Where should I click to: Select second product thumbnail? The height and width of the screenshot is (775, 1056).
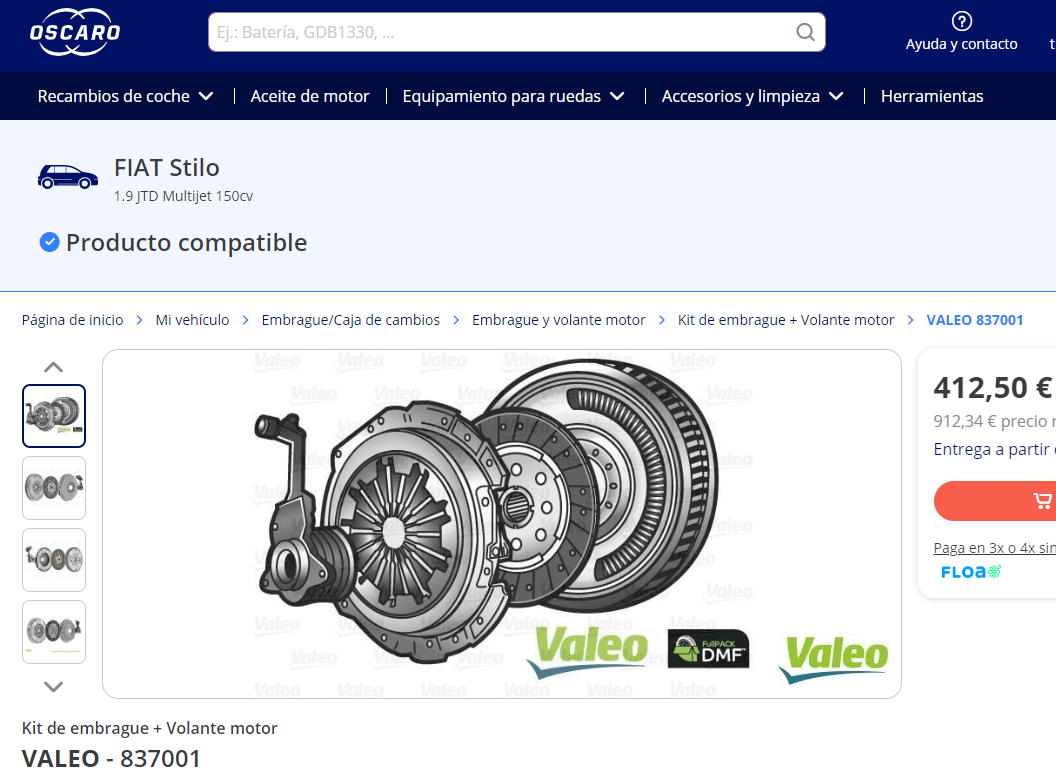click(54, 488)
